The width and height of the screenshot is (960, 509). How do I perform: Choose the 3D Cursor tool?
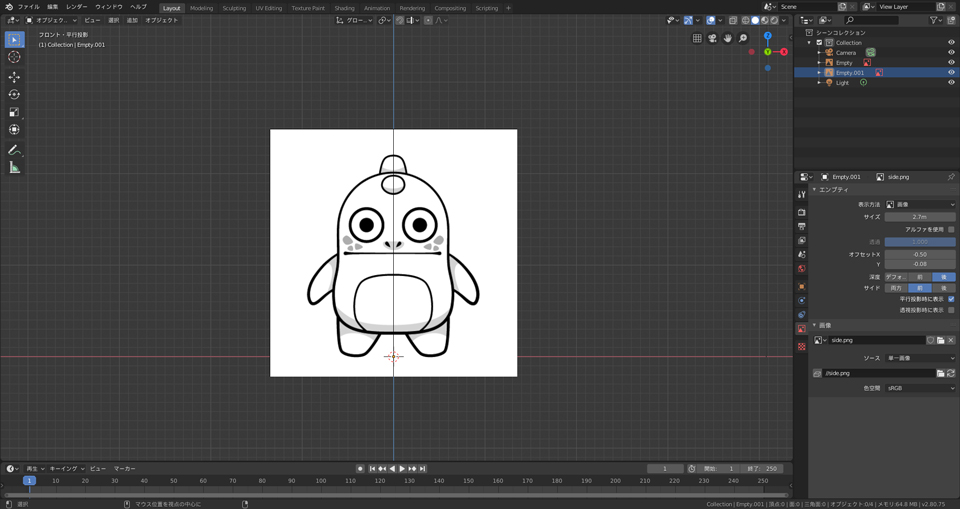coord(14,57)
